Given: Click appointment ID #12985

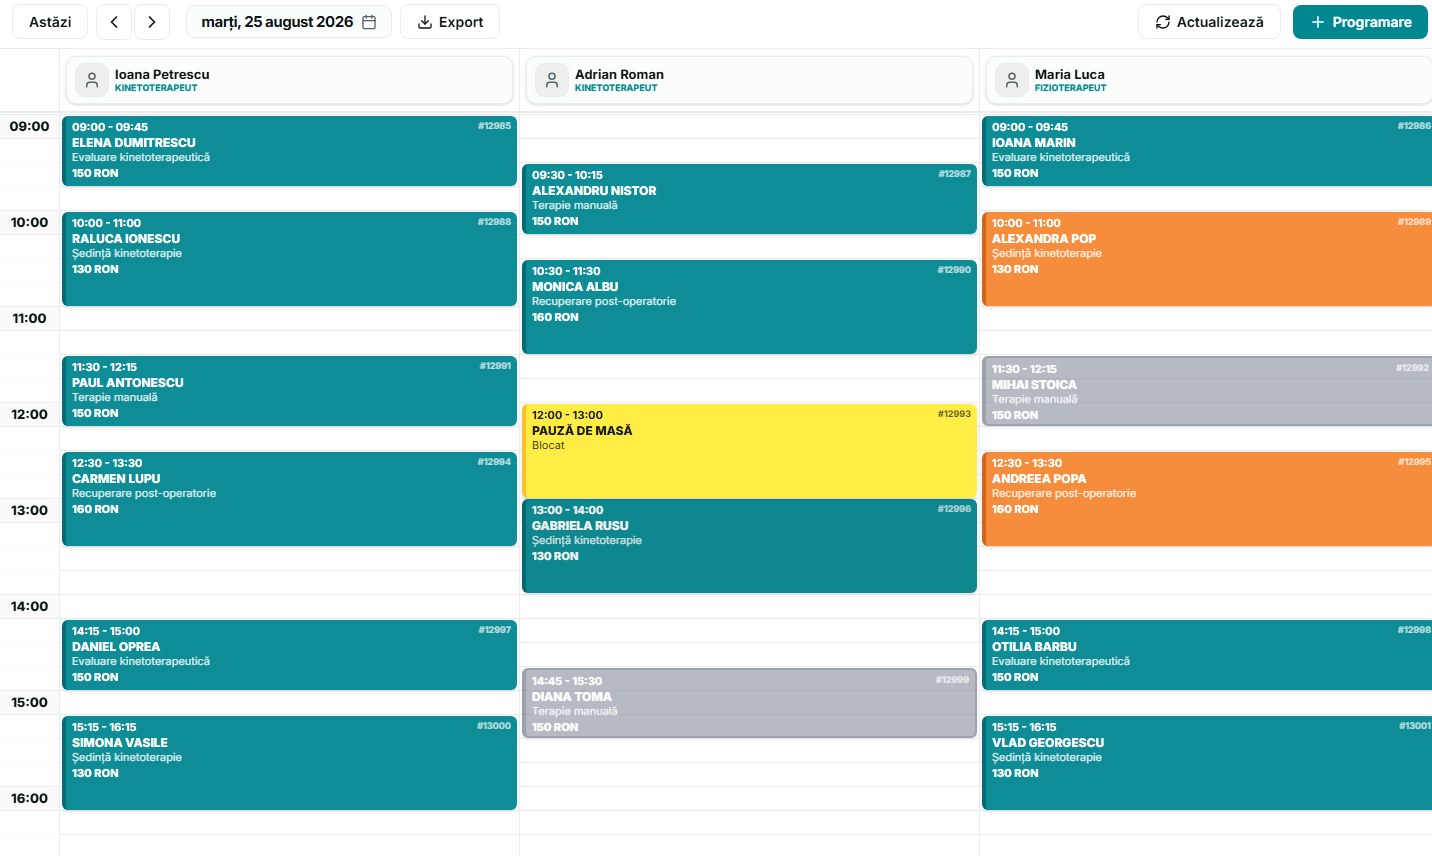Looking at the screenshot, I should pos(494,126).
